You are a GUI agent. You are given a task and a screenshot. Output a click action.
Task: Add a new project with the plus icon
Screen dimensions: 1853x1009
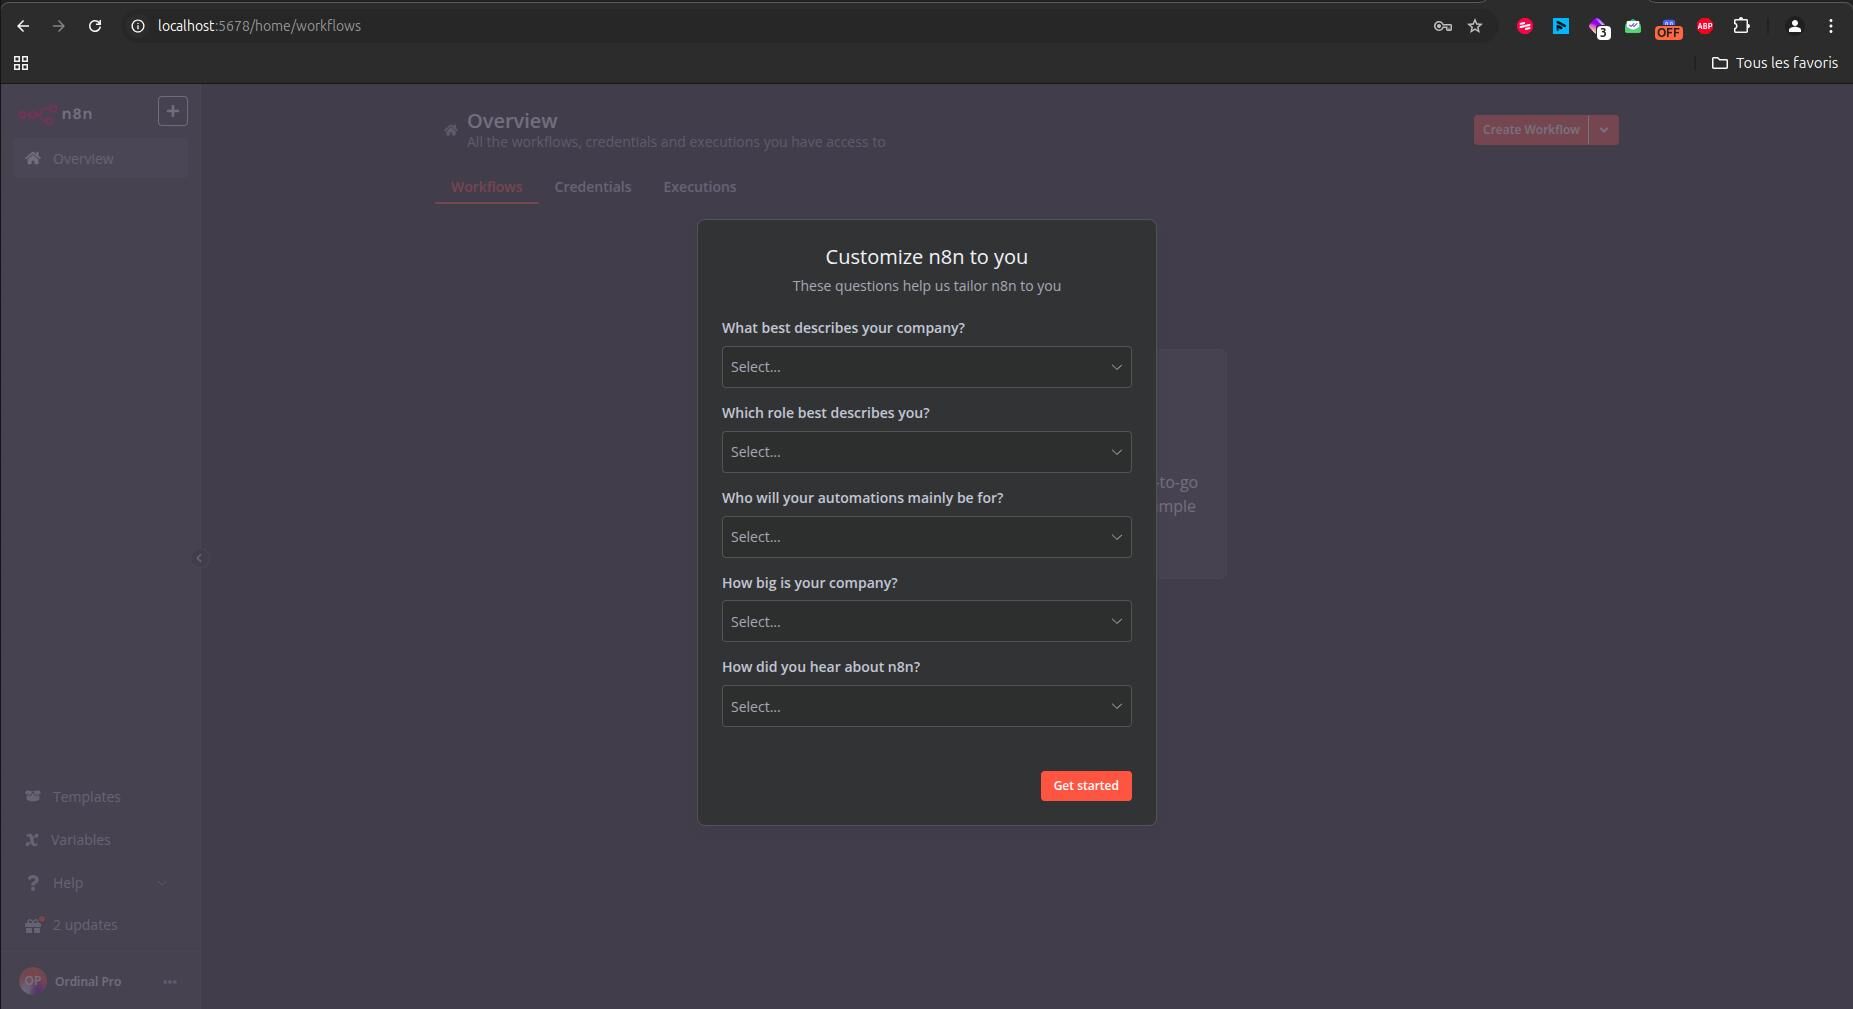(172, 111)
